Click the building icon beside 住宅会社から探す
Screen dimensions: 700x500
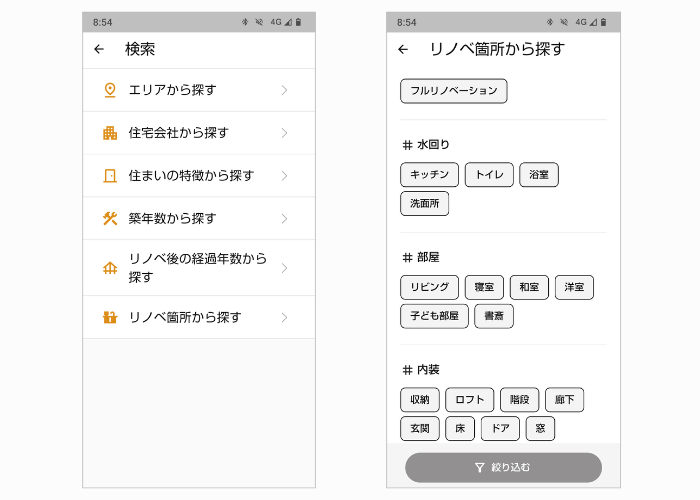click(x=110, y=133)
